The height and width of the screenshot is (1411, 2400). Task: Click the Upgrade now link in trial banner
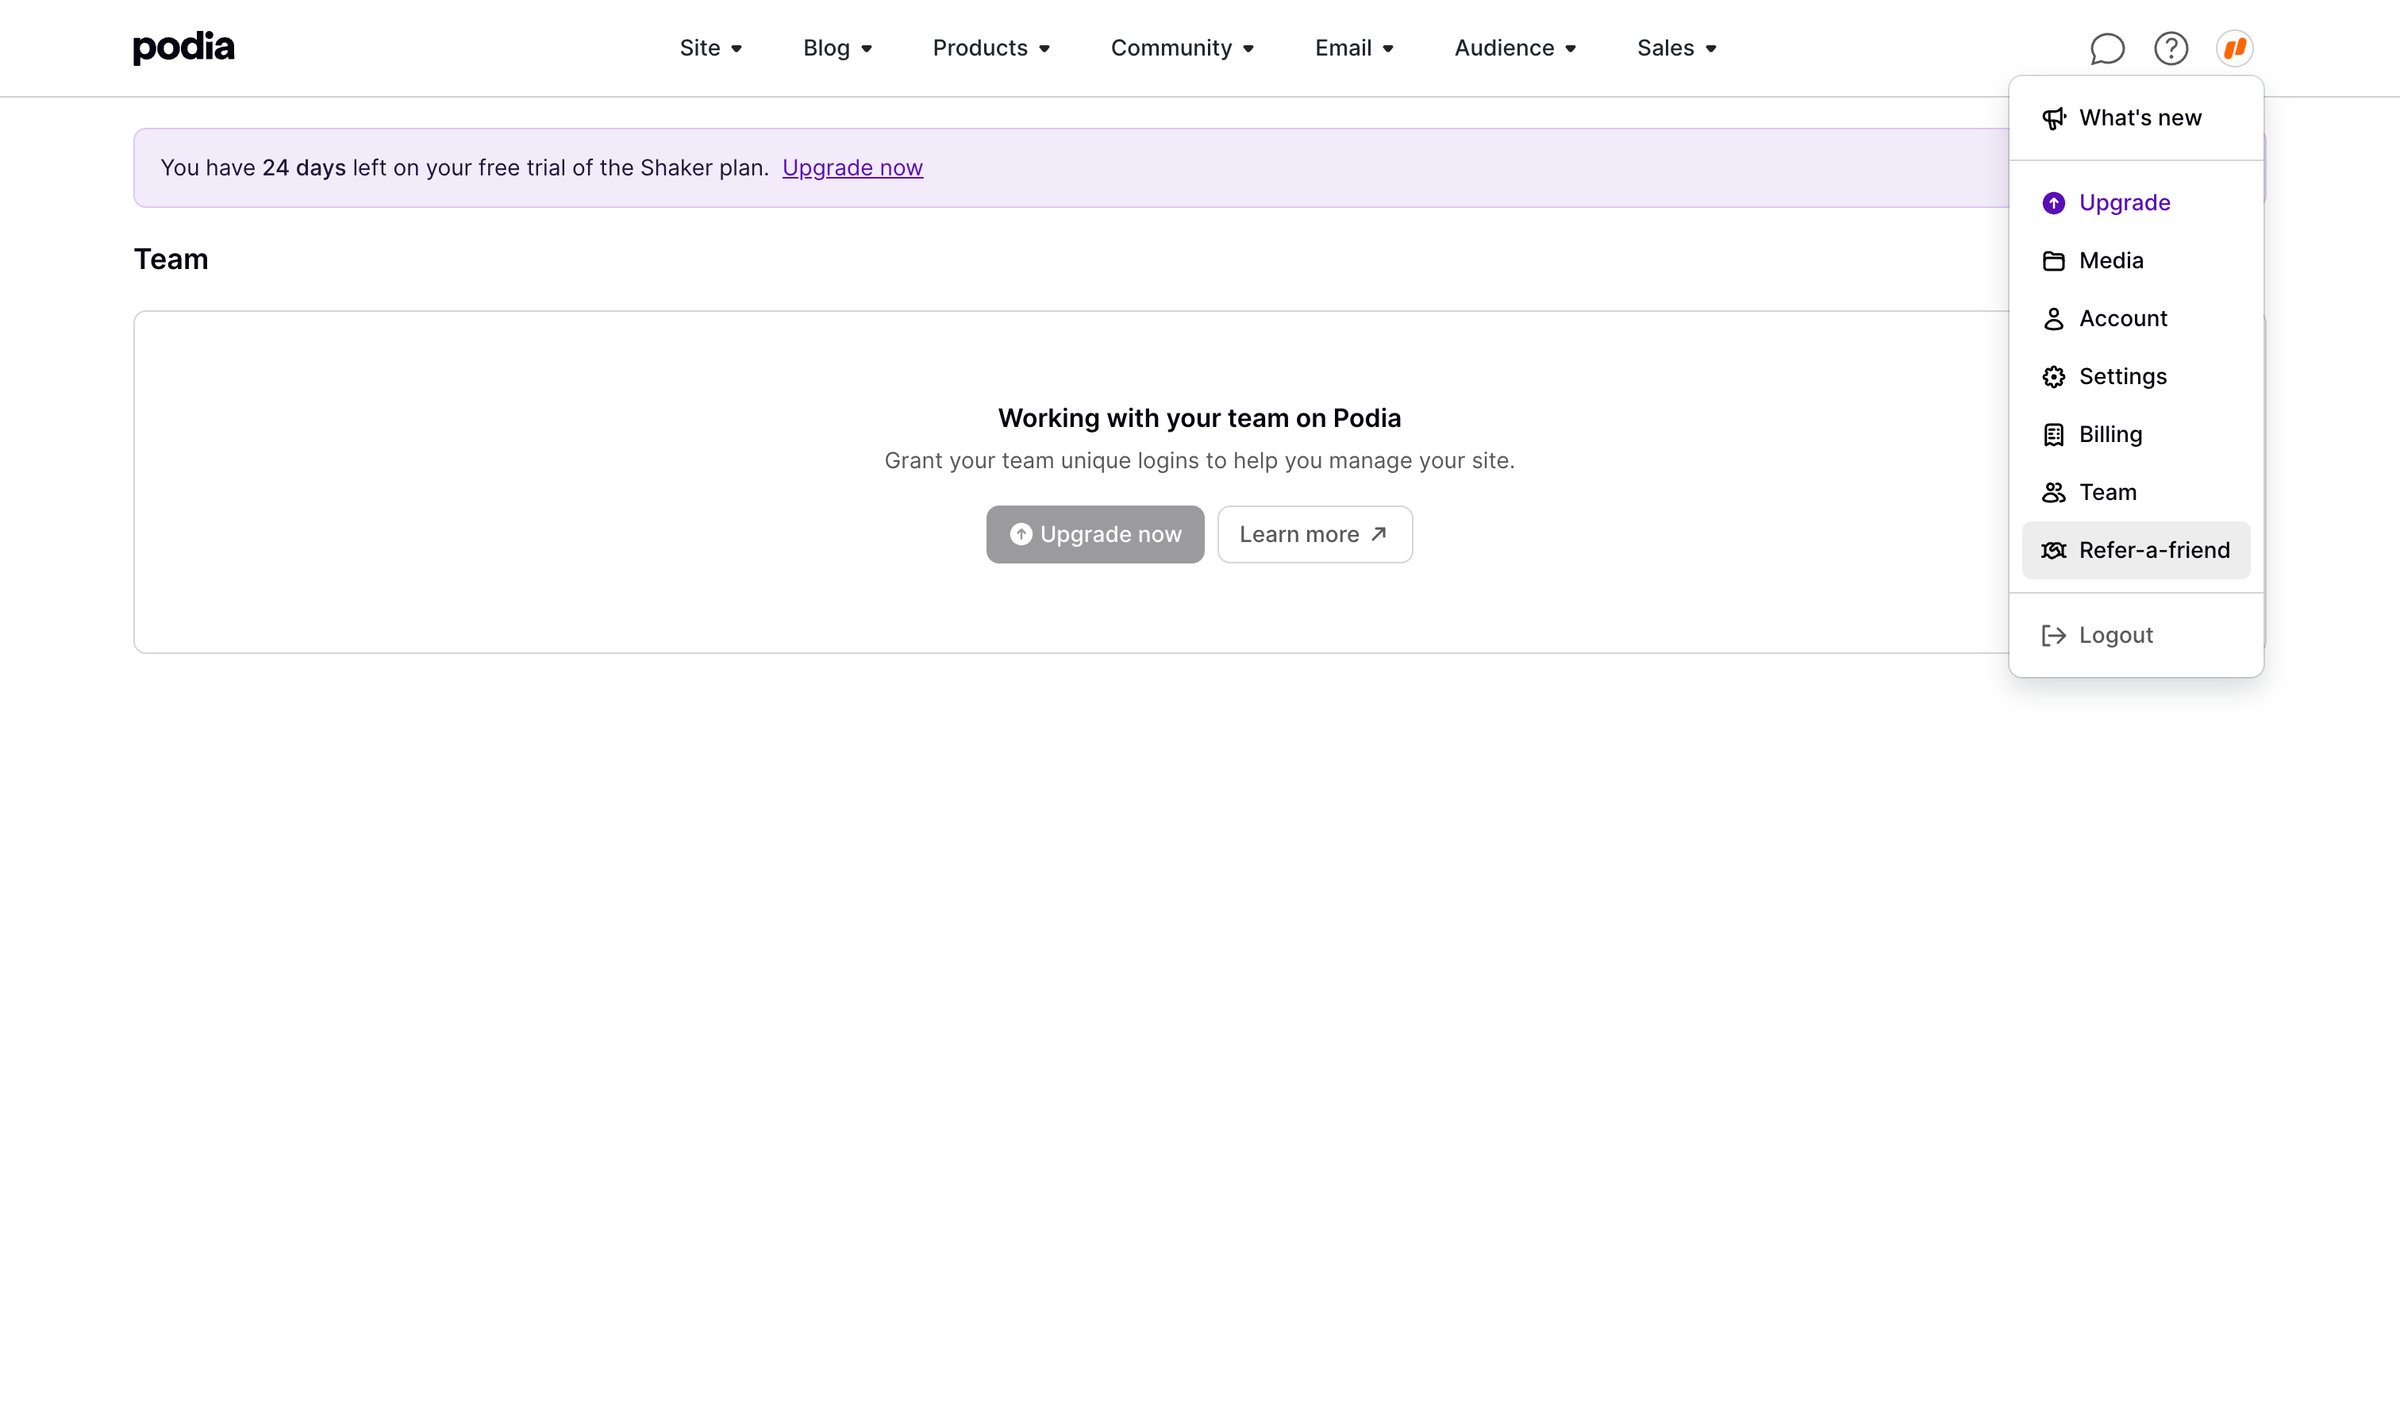click(x=852, y=168)
